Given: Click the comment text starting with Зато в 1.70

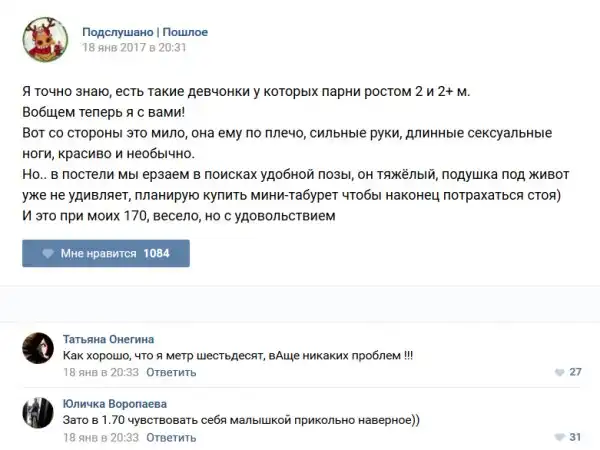Looking at the screenshot, I should [x=242, y=421].
